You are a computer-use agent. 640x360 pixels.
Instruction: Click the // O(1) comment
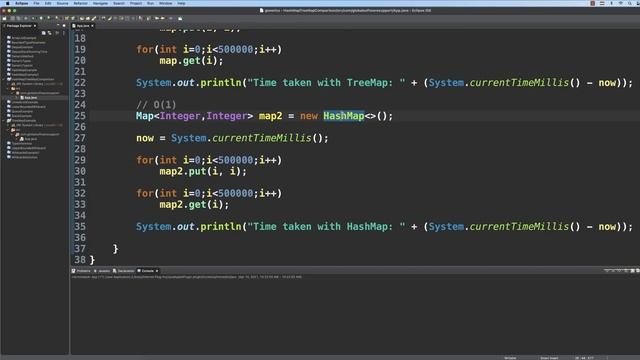pos(156,105)
